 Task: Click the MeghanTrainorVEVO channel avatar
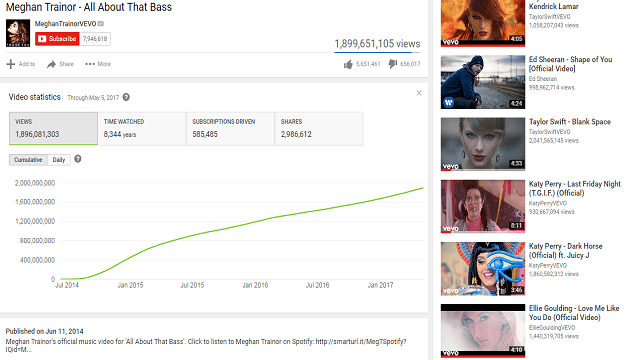coord(18,33)
